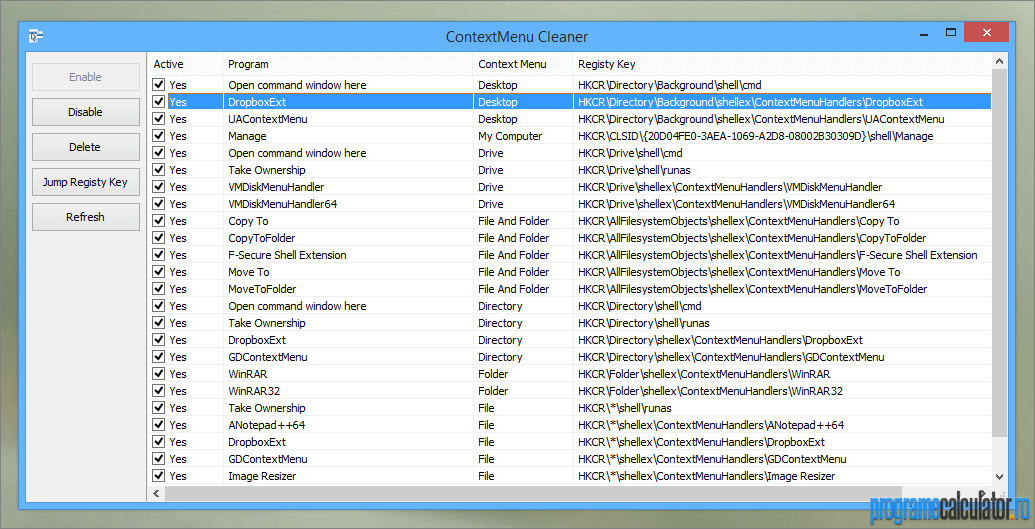Click the Context Menu column header
Screen dimensions: 1035x529
point(523,64)
